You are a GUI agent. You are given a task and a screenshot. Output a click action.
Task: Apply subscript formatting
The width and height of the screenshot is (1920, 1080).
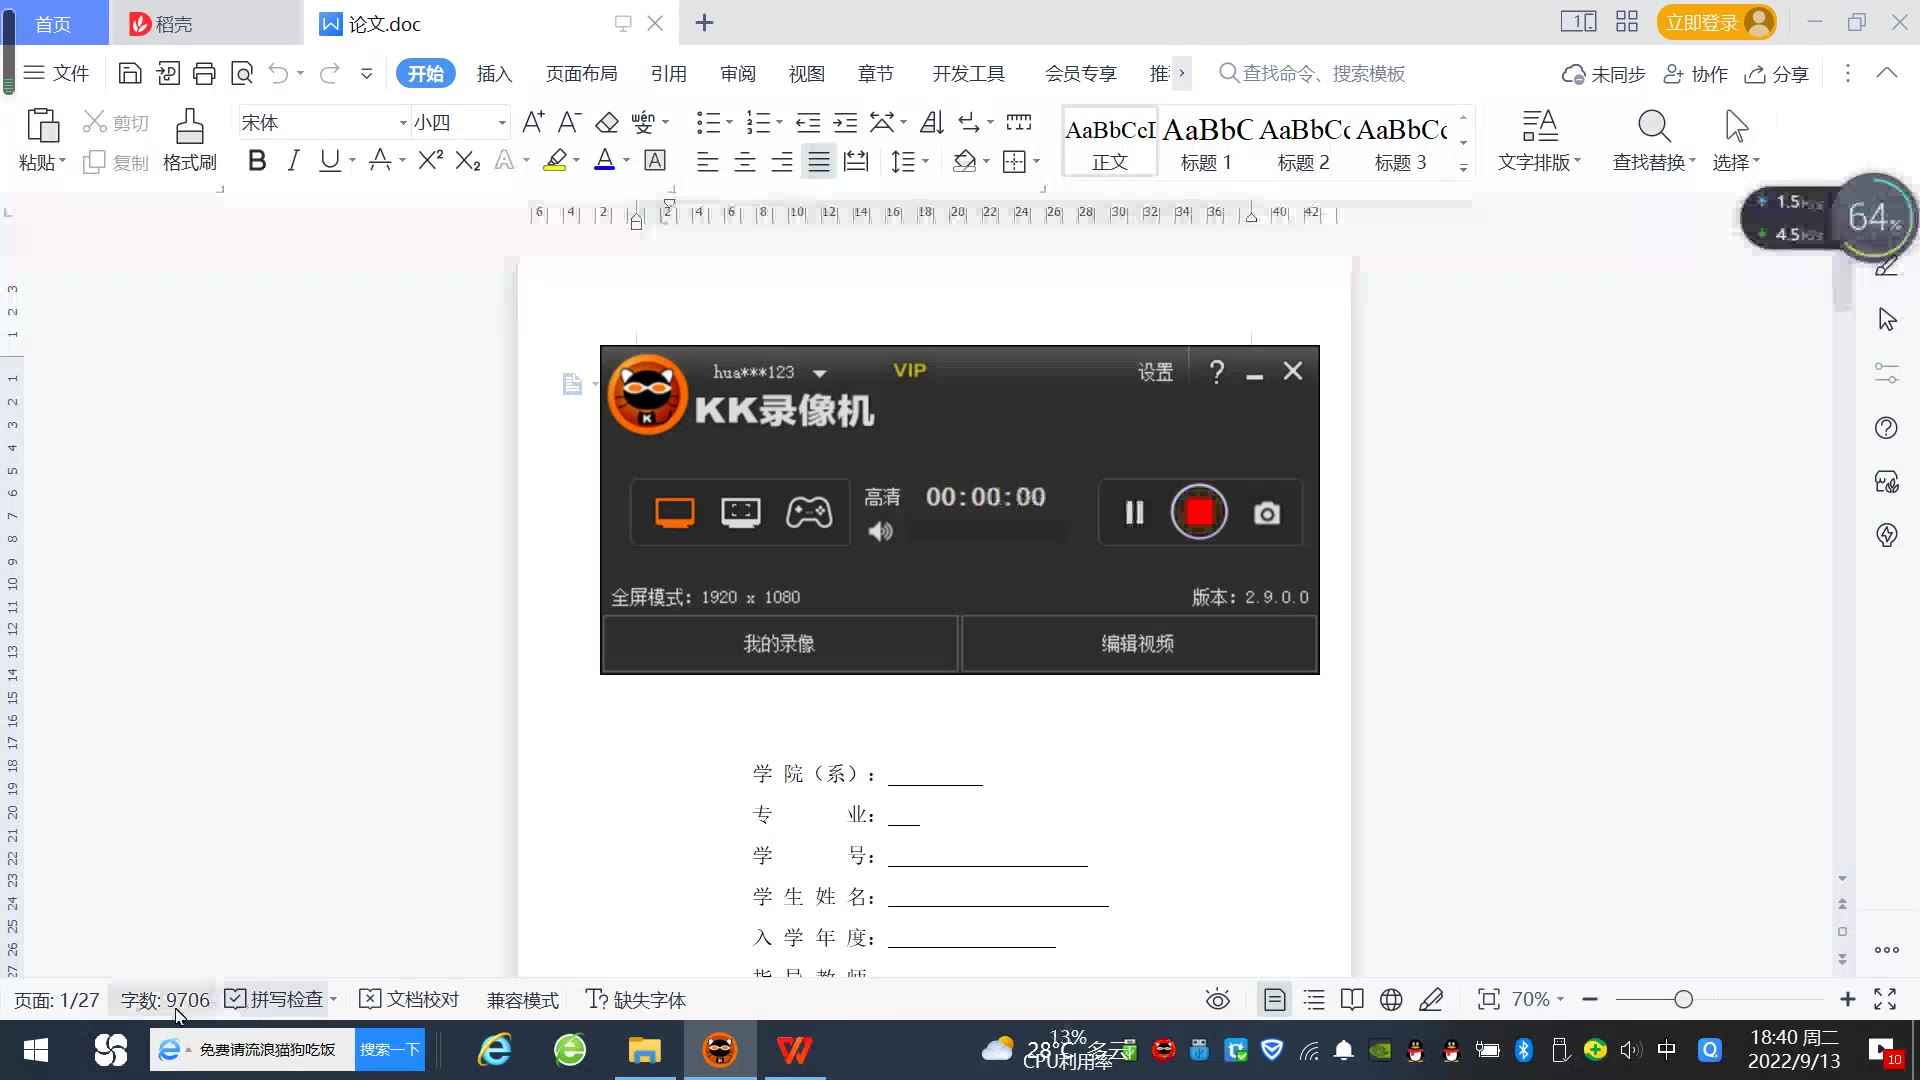pyautogui.click(x=467, y=160)
